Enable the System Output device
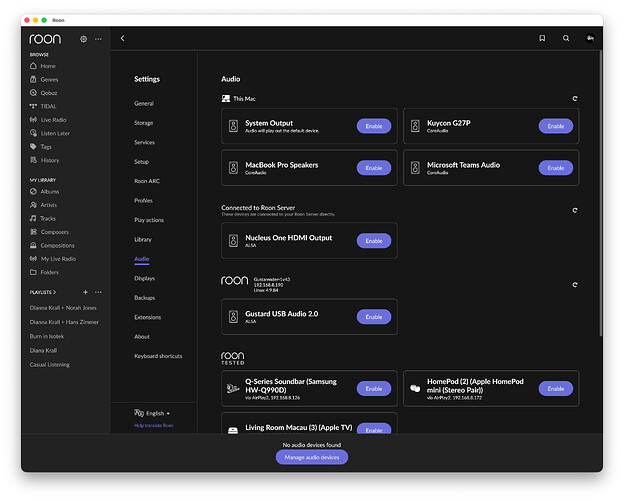 374,126
